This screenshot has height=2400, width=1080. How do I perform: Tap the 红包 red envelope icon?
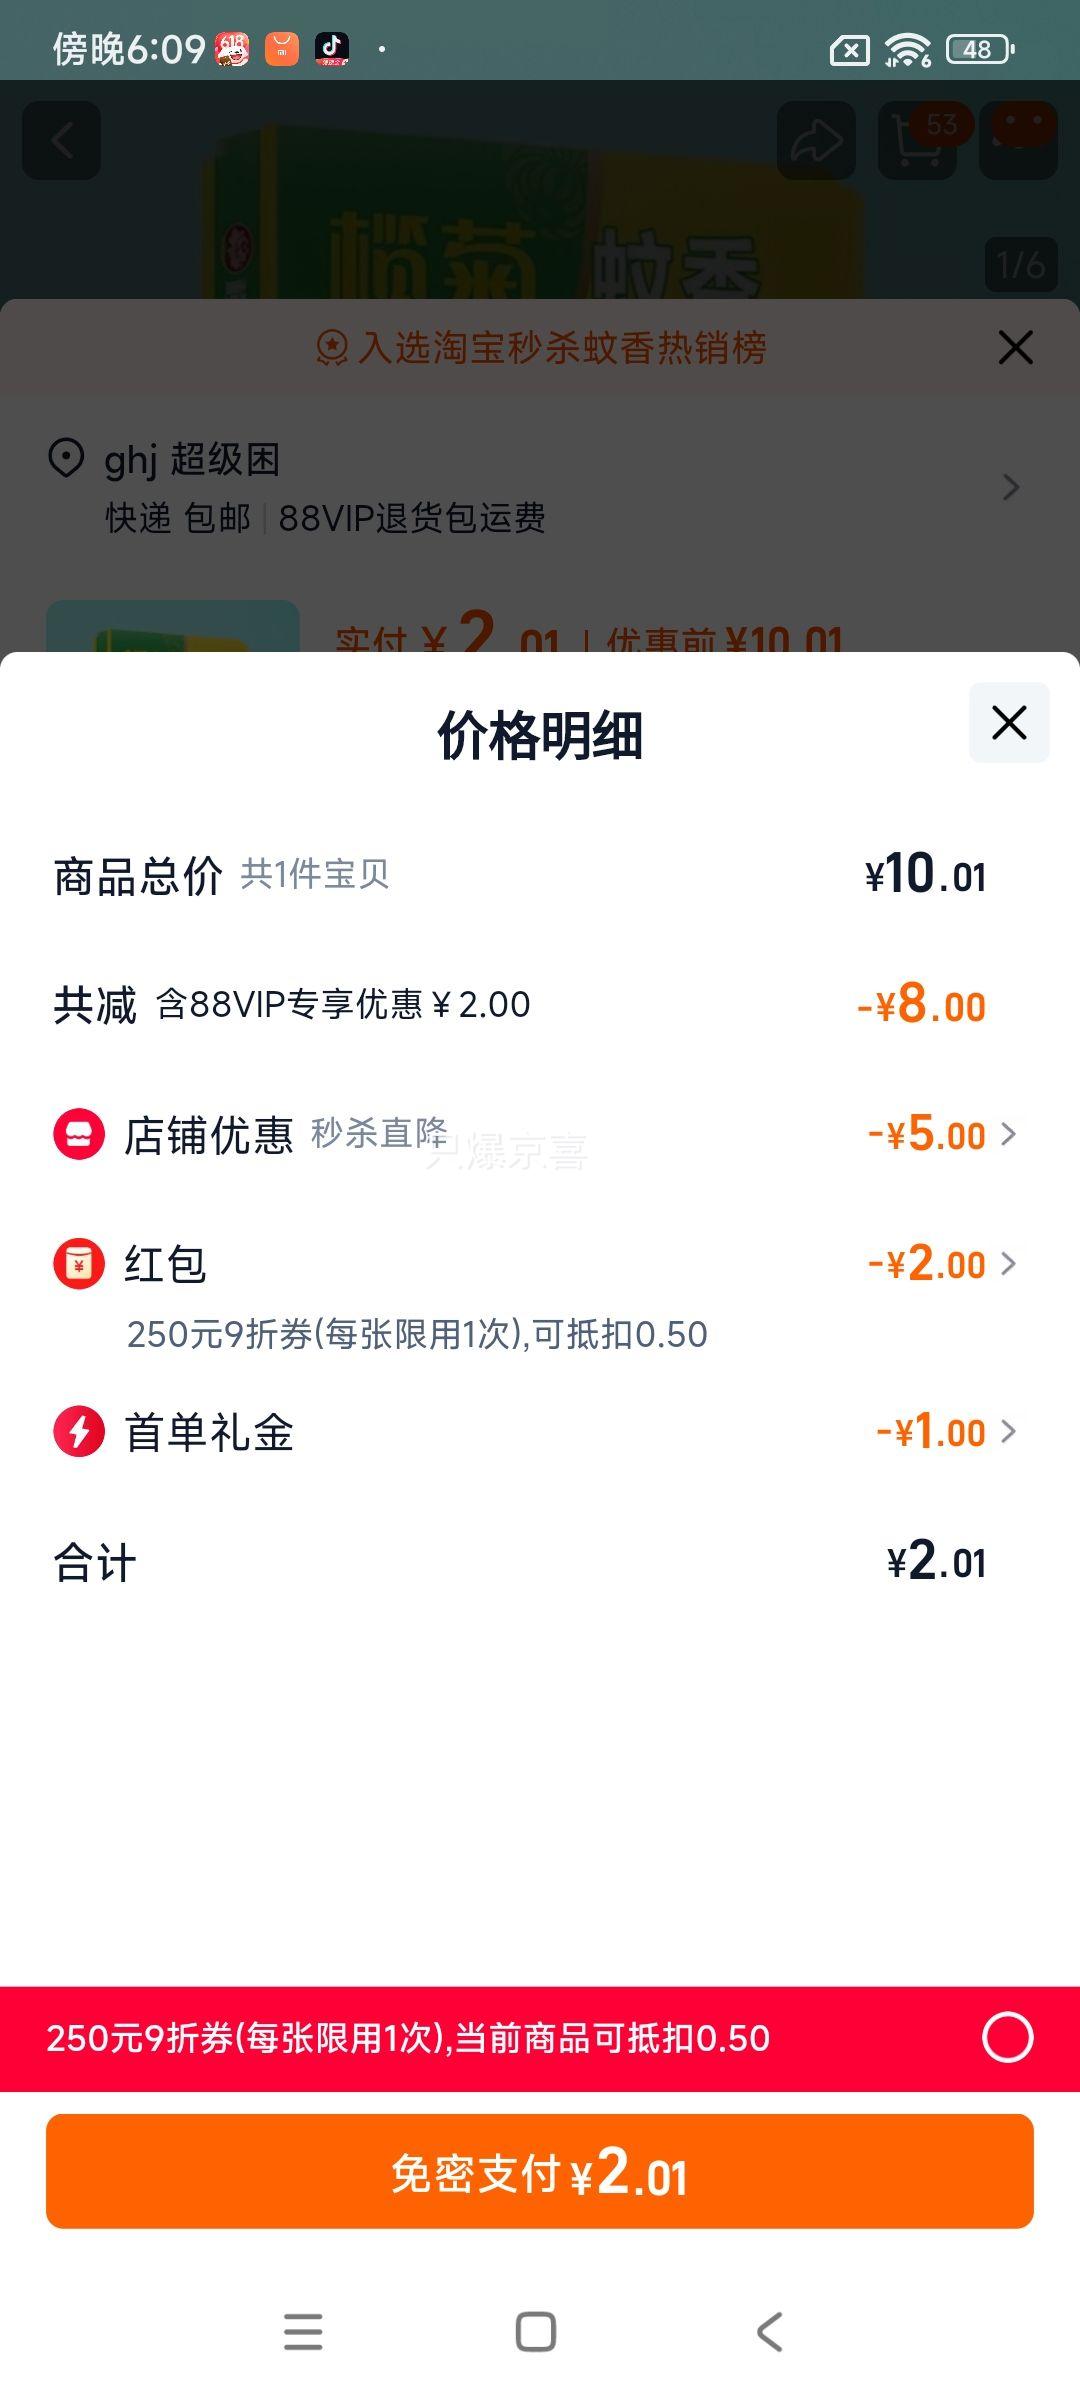click(x=79, y=1264)
